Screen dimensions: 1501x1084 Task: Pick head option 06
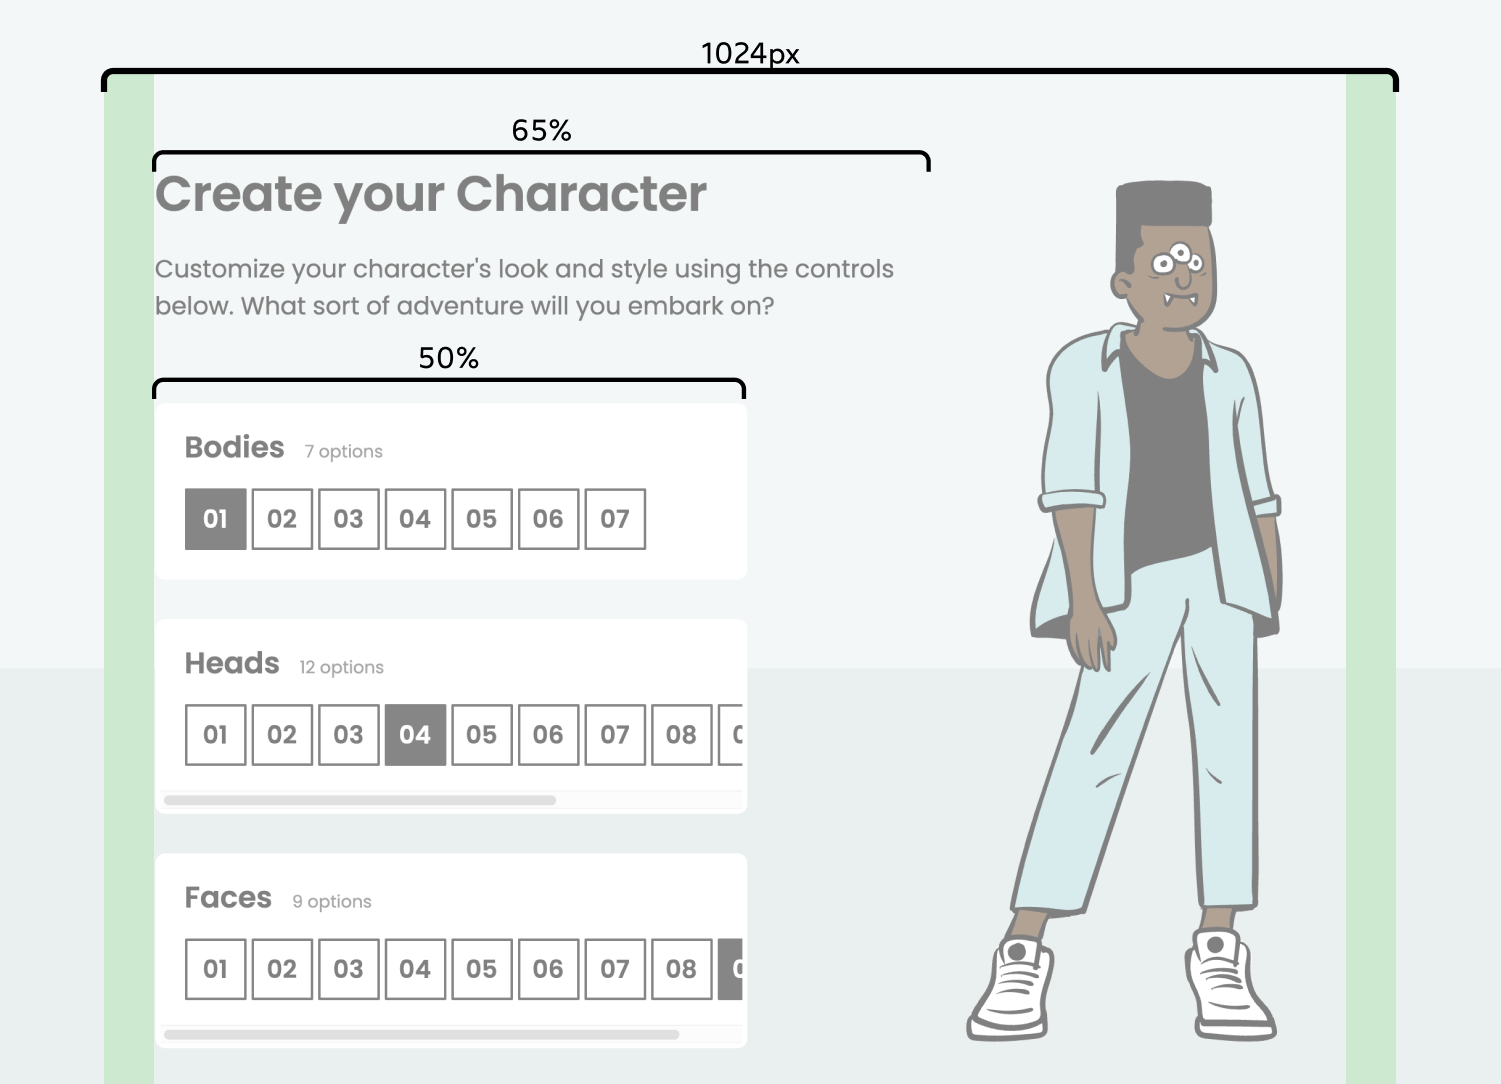(x=548, y=735)
